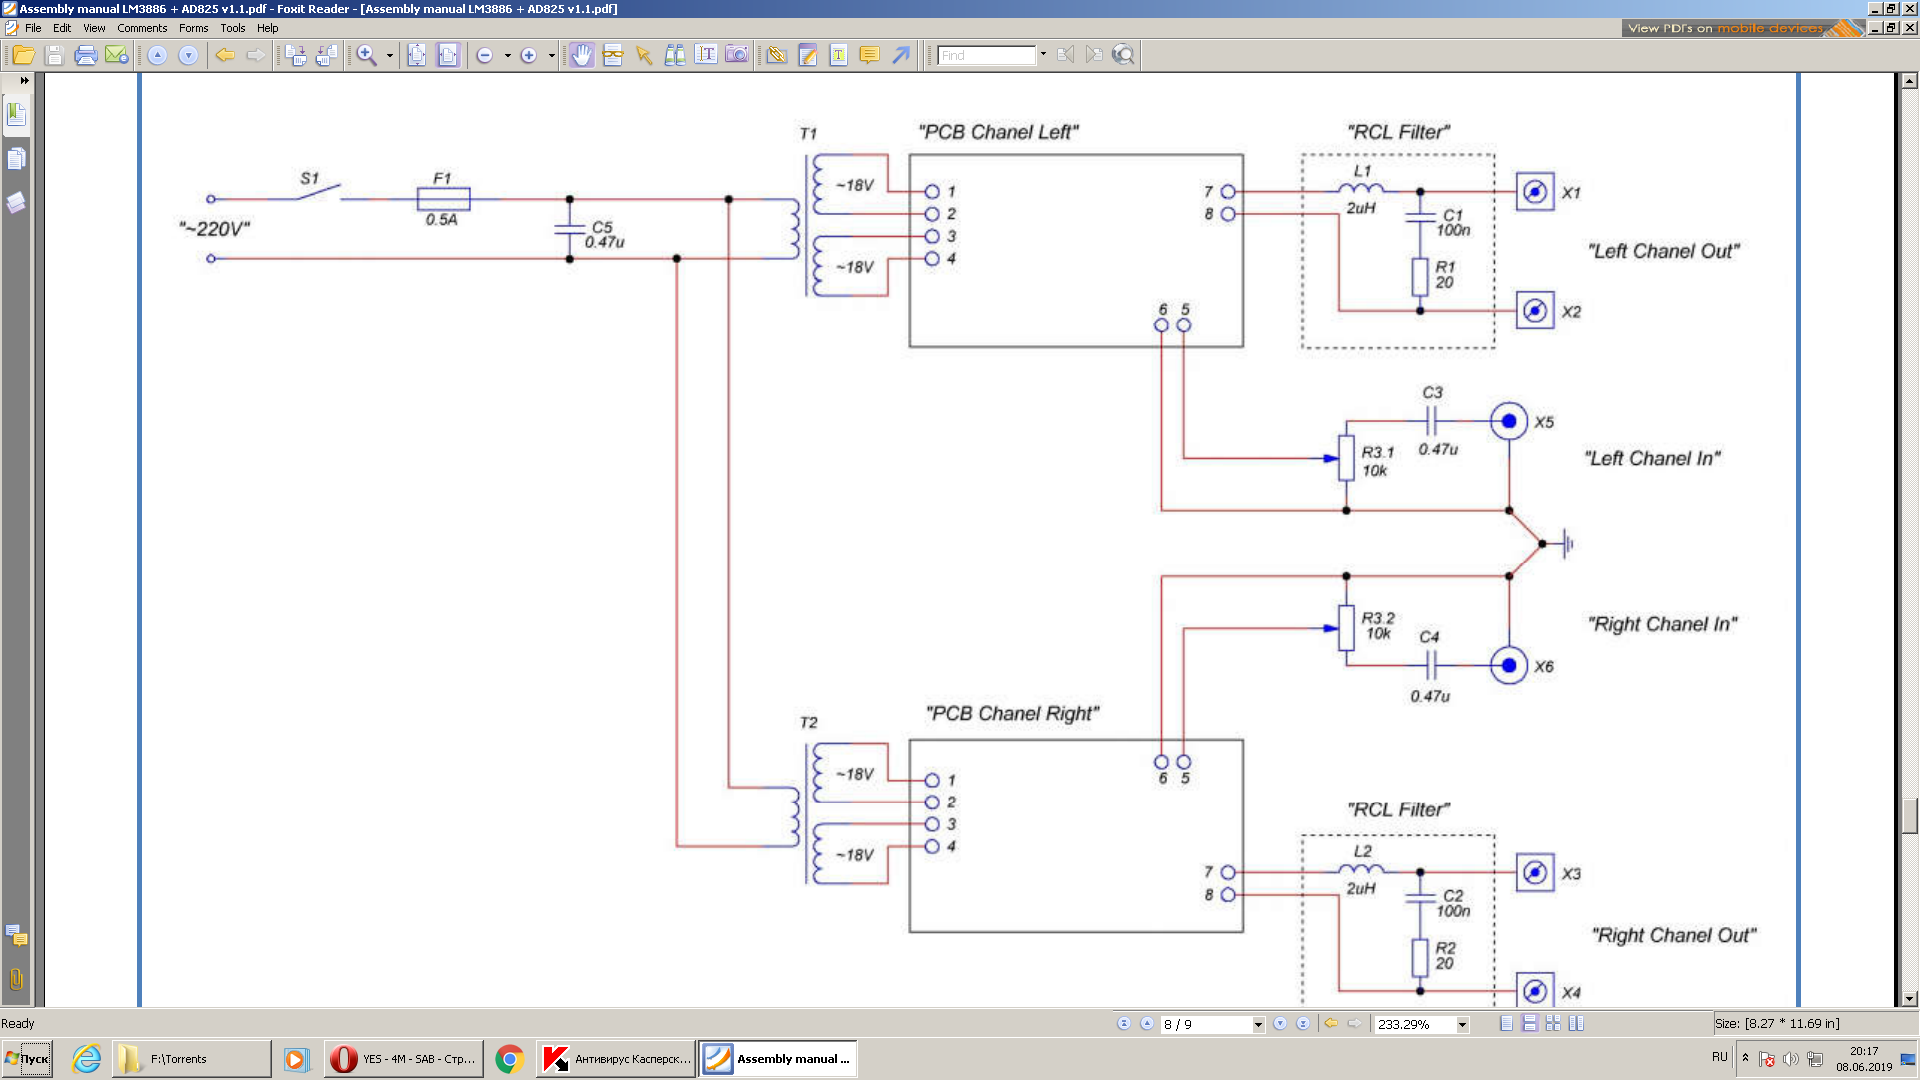This screenshot has width=1920, height=1080.
Task: Open the Find options dropdown arrow
Action: pyautogui.click(x=1043, y=55)
